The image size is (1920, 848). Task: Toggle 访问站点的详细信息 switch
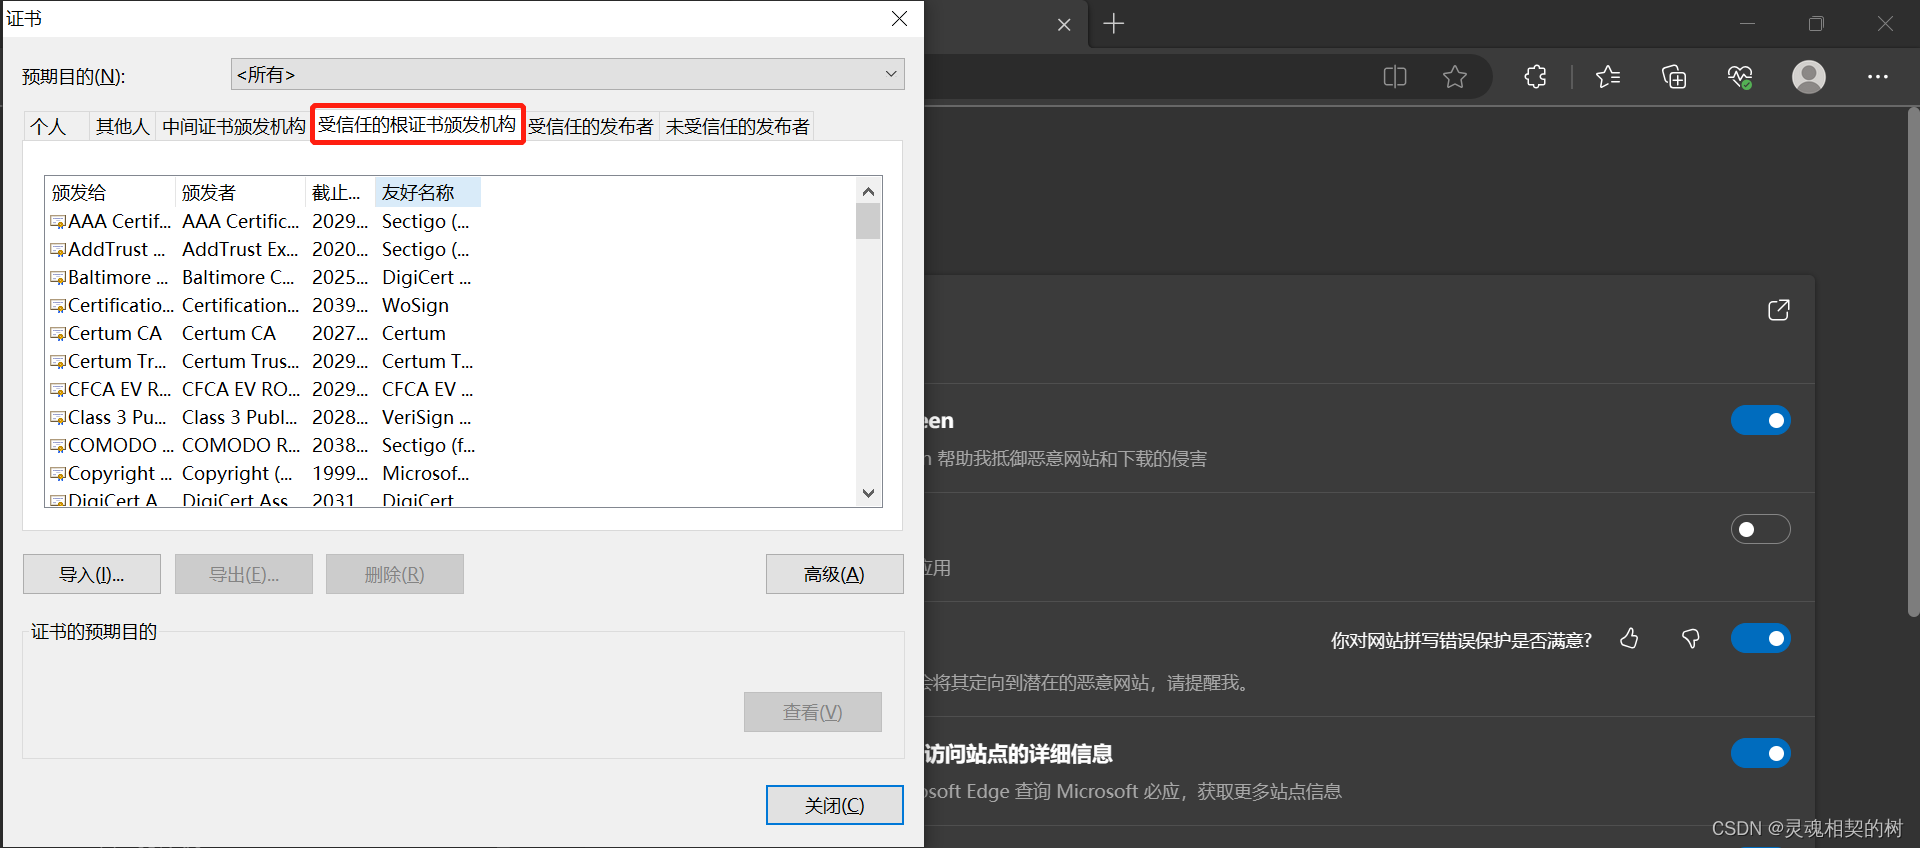1761,753
